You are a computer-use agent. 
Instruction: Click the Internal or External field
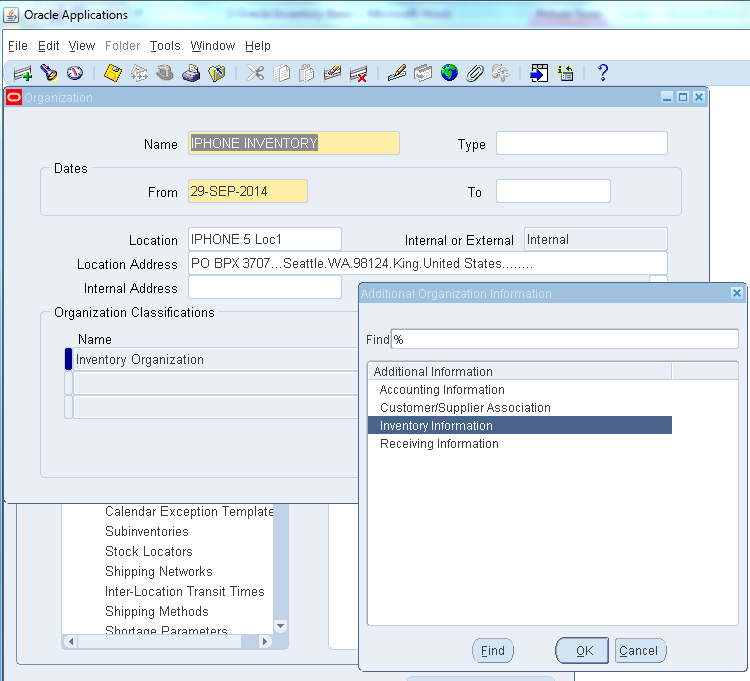pyautogui.click(x=596, y=239)
